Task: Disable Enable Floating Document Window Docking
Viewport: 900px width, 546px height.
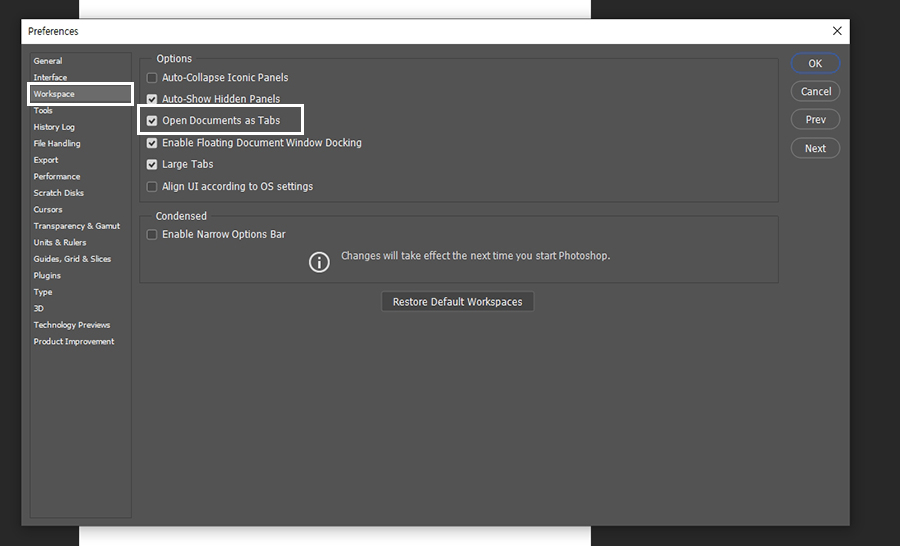Action: tap(152, 143)
